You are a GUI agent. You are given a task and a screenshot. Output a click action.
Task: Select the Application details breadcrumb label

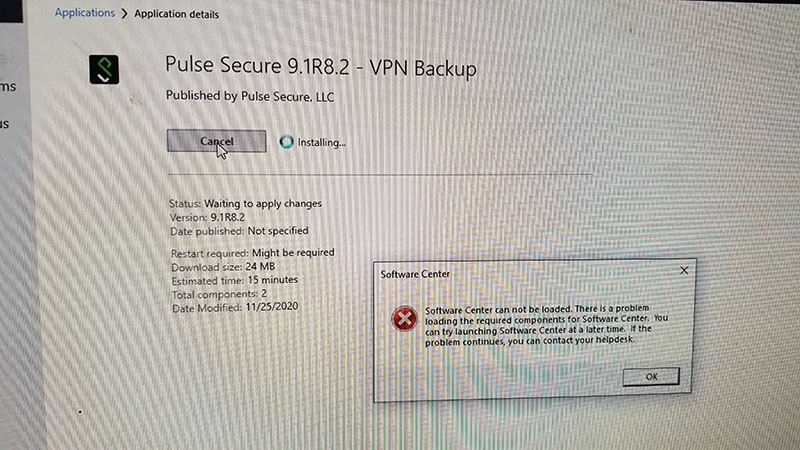177,14
